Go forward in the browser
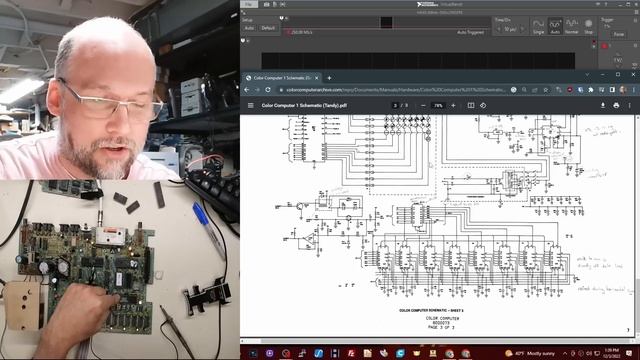The height and width of the screenshot is (360, 640). [x=257, y=90]
